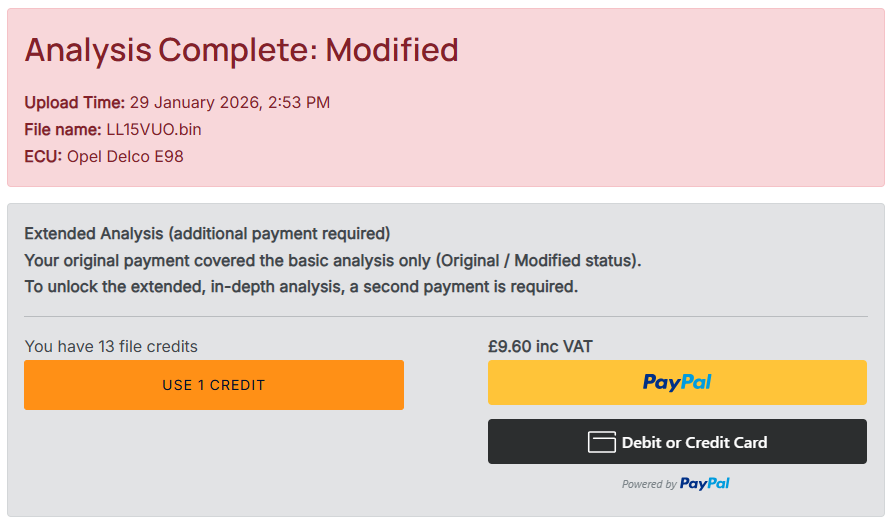Click the 'To unlock the extended' sentence

click(x=301, y=287)
